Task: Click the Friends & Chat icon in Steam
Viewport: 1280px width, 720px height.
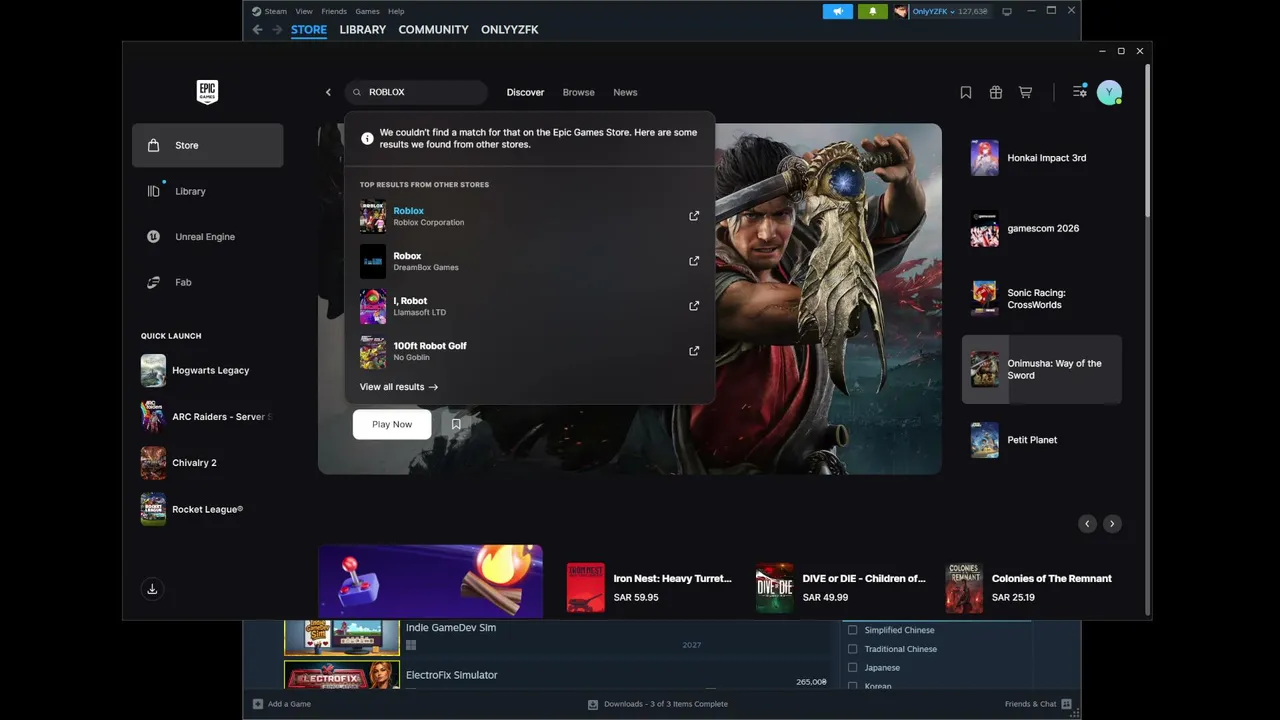Action: tap(1067, 704)
